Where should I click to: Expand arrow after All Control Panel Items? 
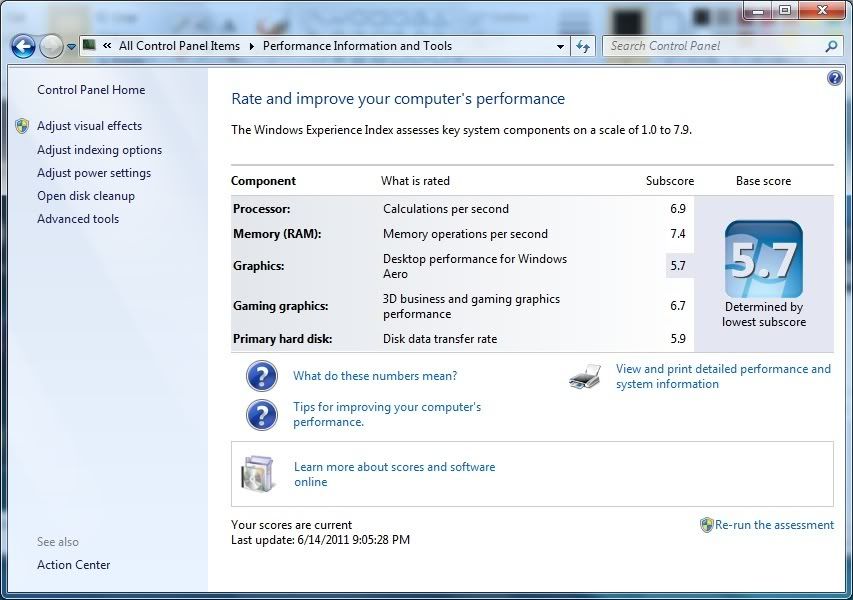[x=251, y=46]
